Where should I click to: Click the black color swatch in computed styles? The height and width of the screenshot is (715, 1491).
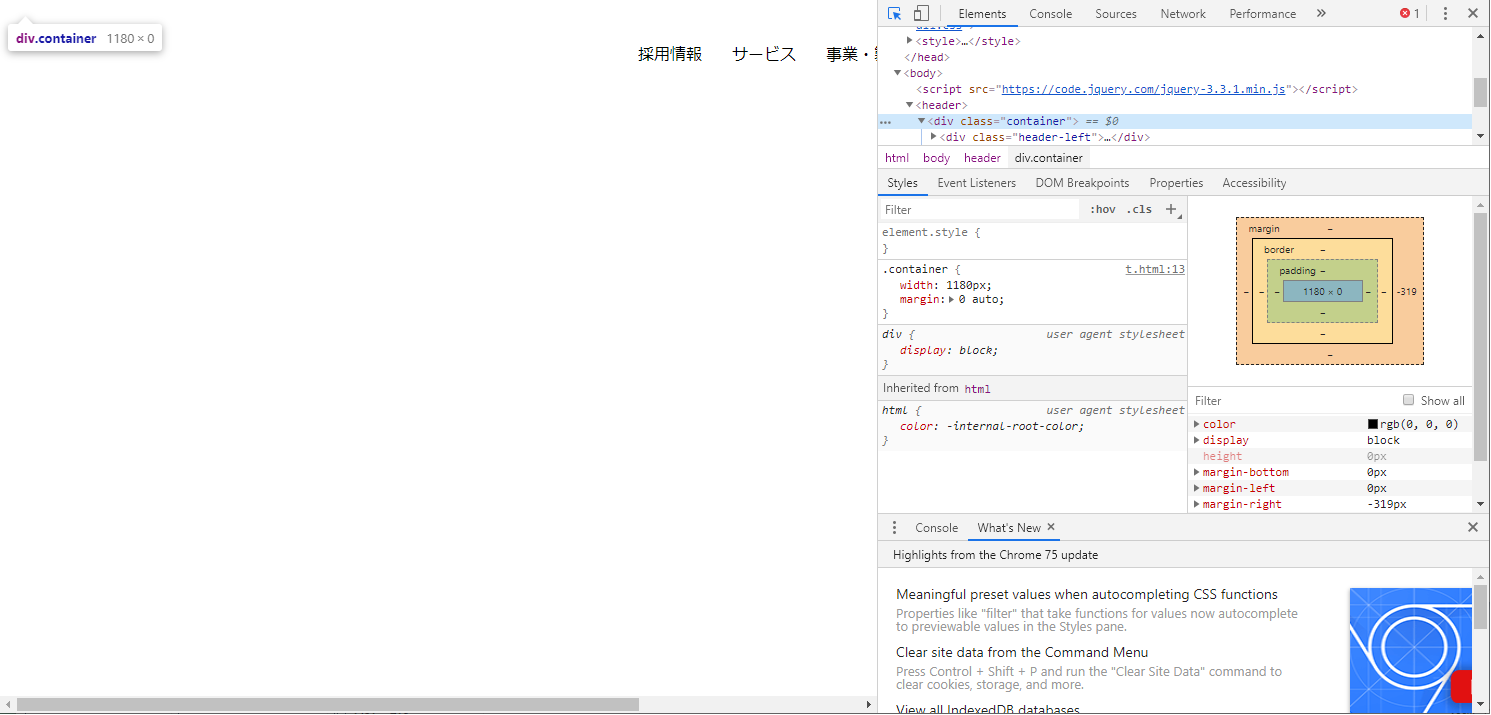(x=1373, y=424)
